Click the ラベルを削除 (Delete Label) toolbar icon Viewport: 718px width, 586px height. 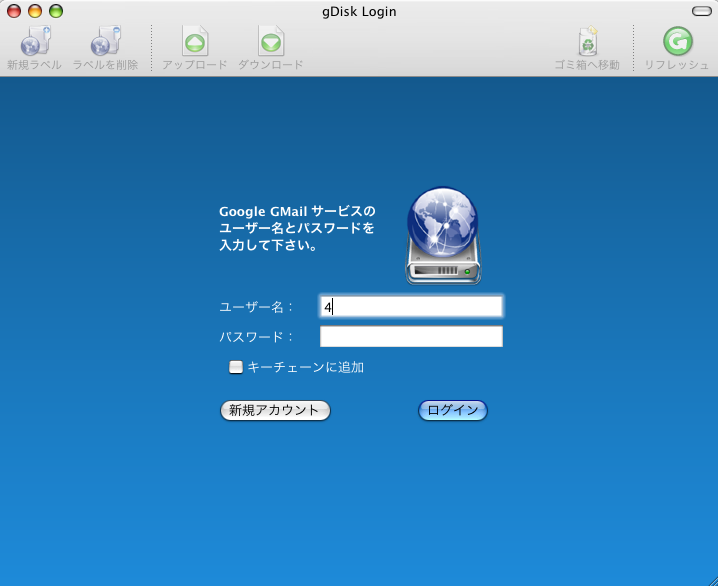[x=105, y=41]
